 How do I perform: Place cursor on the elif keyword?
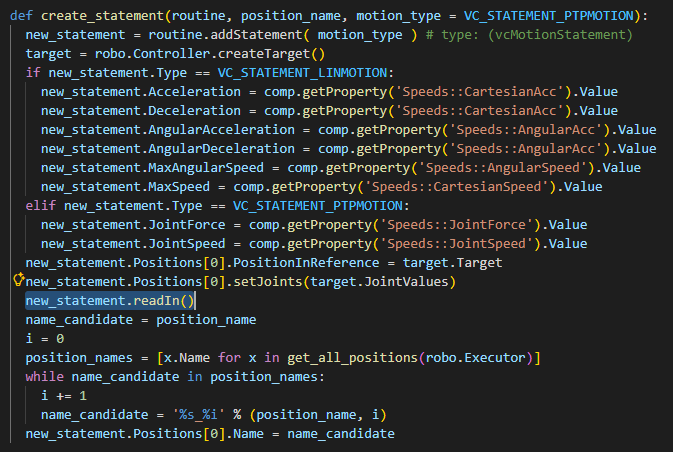click(41, 205)
